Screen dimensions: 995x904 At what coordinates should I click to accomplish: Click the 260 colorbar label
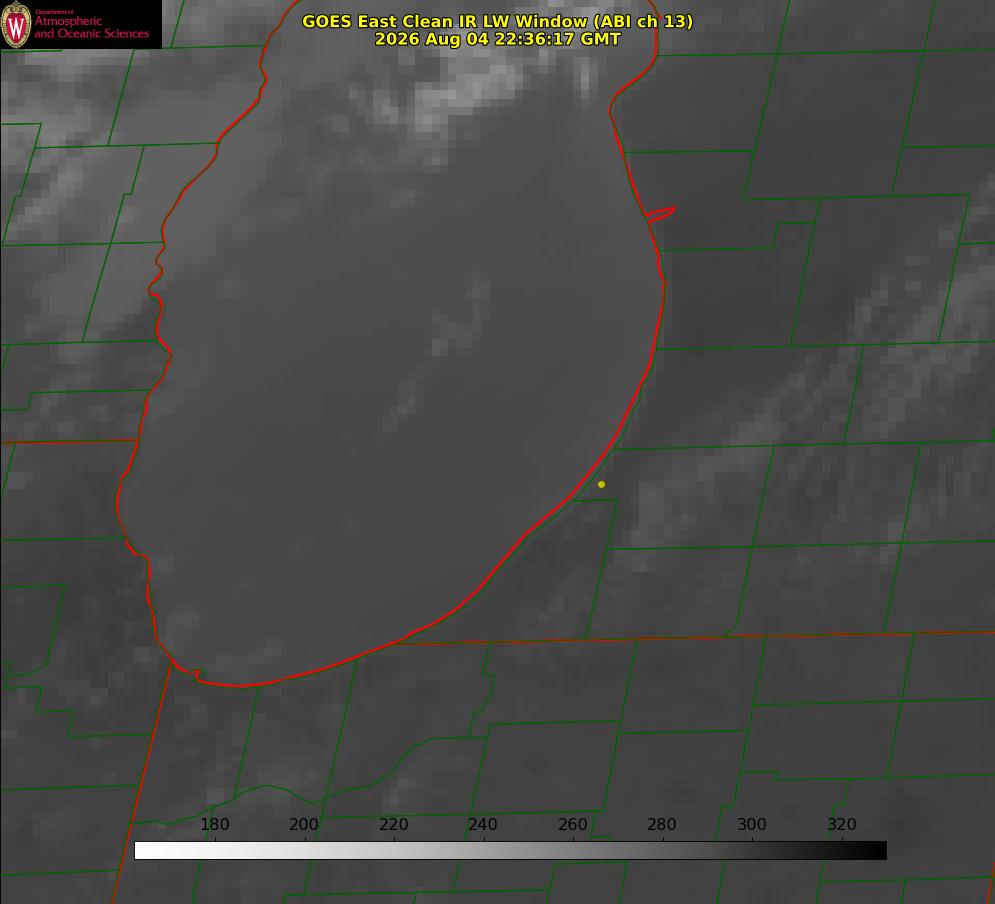pyautogui.click(x=572, y=824)
